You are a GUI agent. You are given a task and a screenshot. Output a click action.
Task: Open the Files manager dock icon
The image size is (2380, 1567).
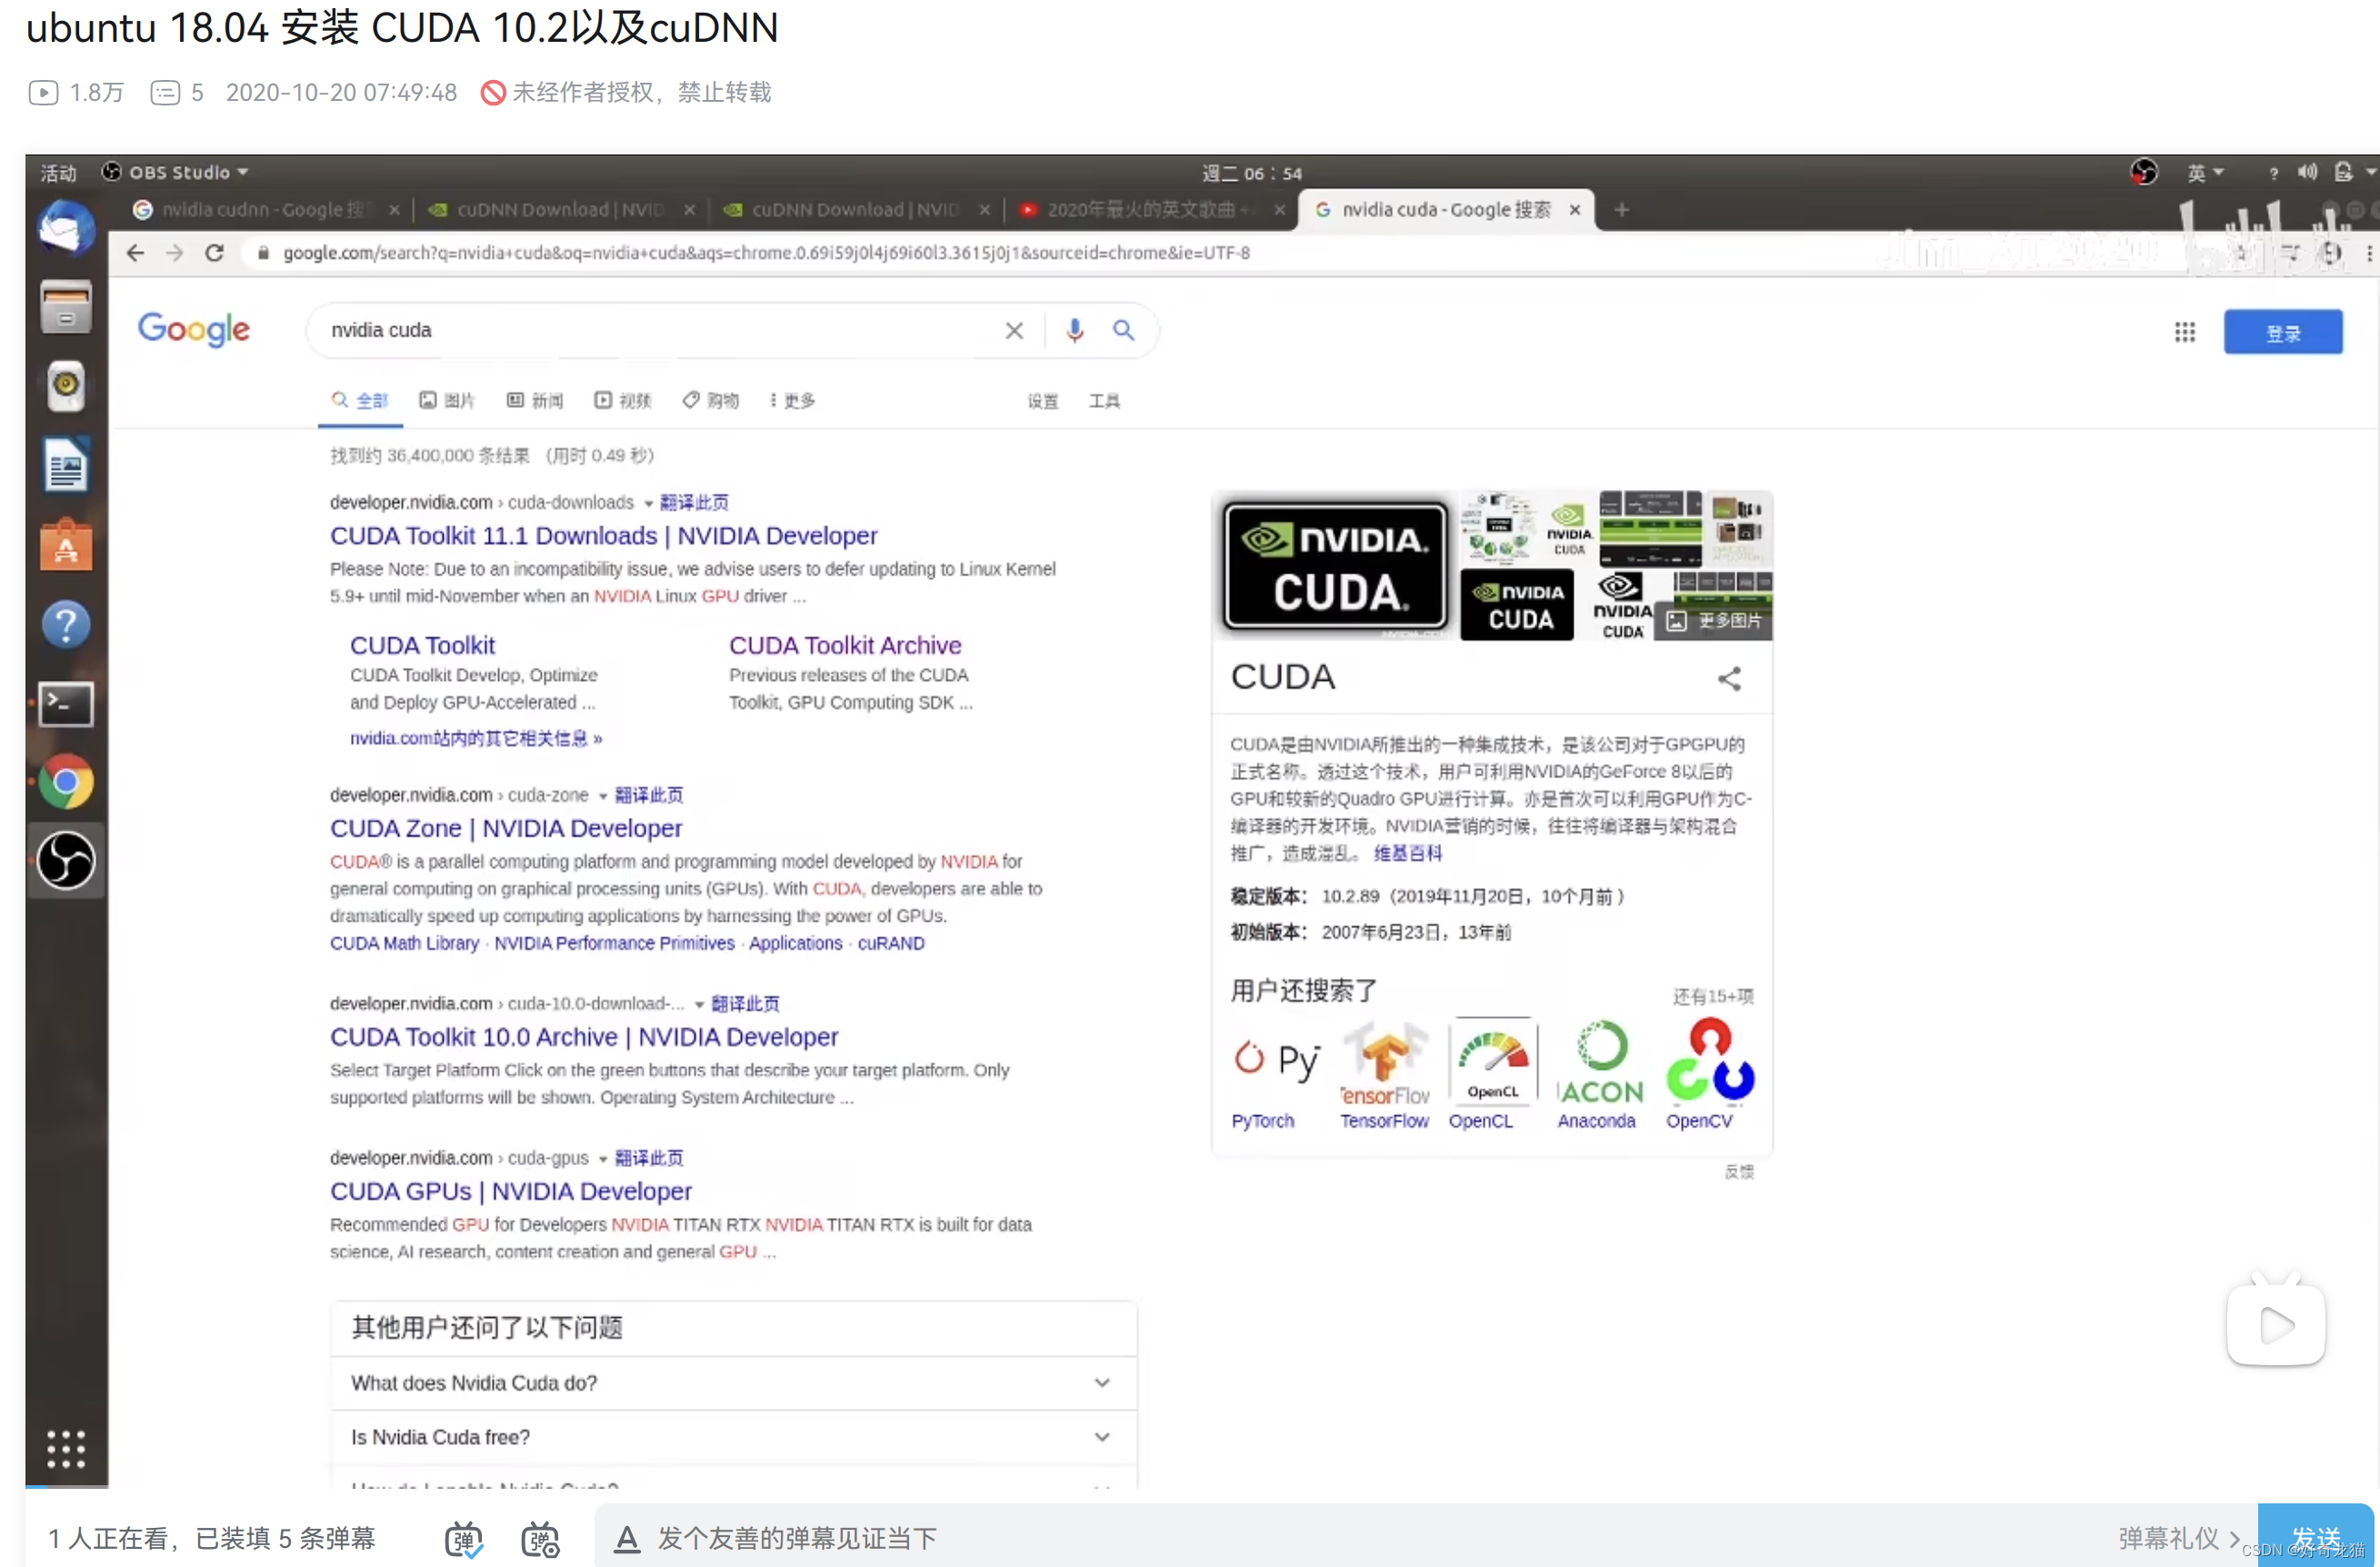click(x=66, y=306)
